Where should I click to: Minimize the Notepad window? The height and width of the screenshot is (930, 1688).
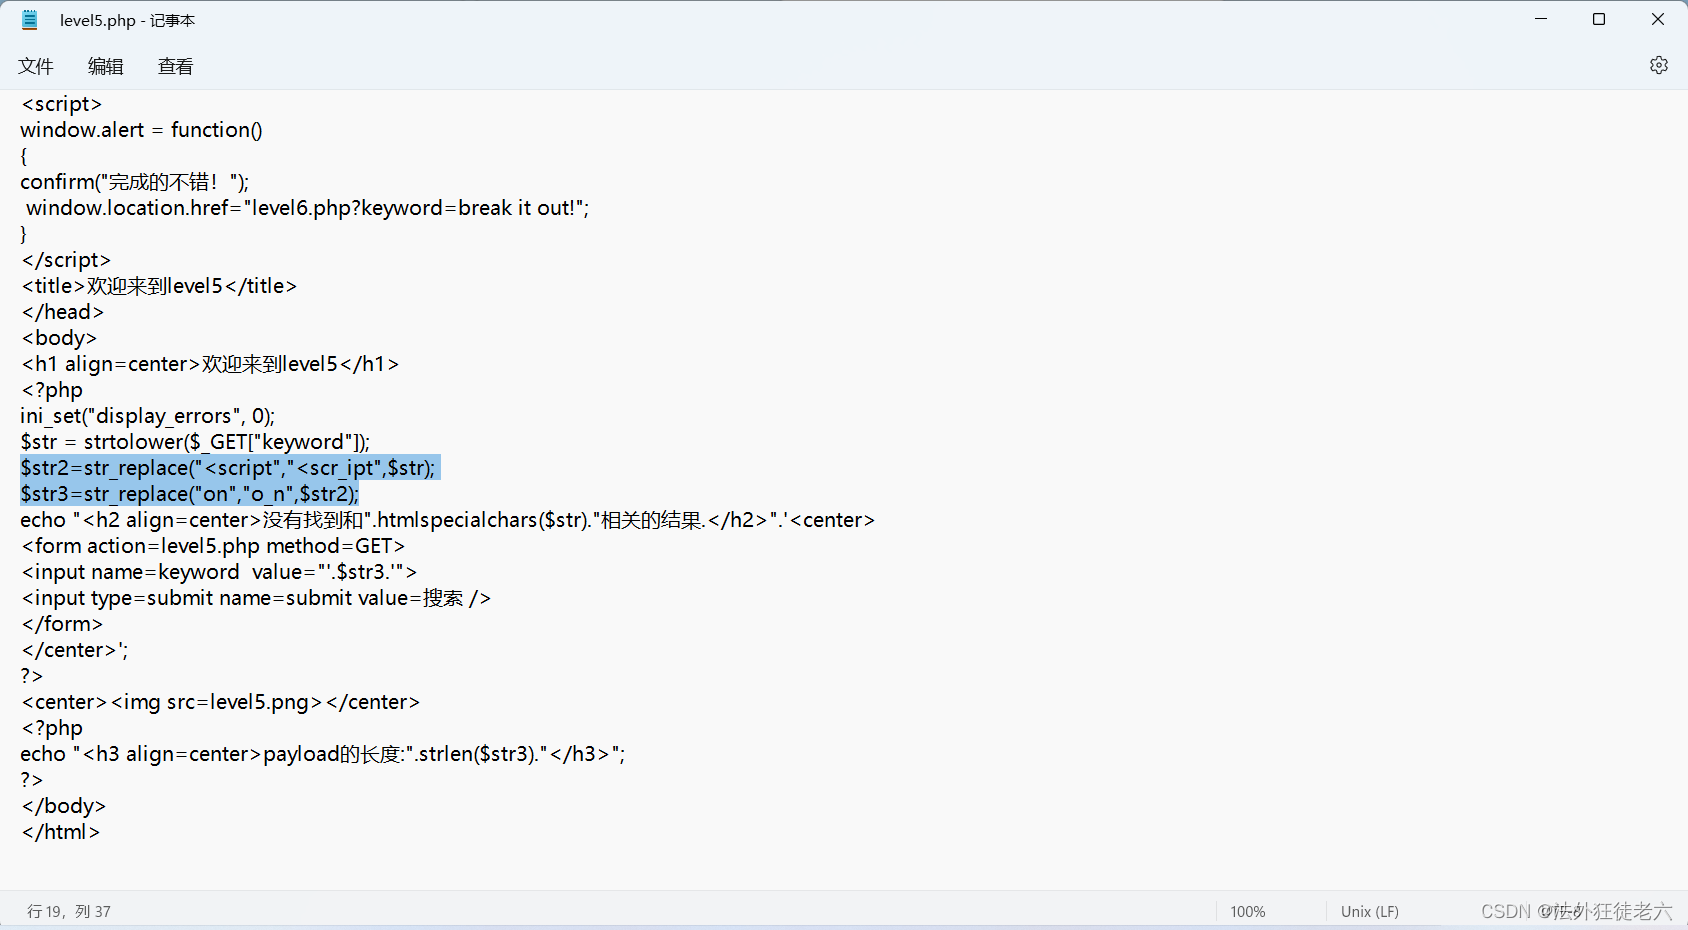click(1540, 19)
